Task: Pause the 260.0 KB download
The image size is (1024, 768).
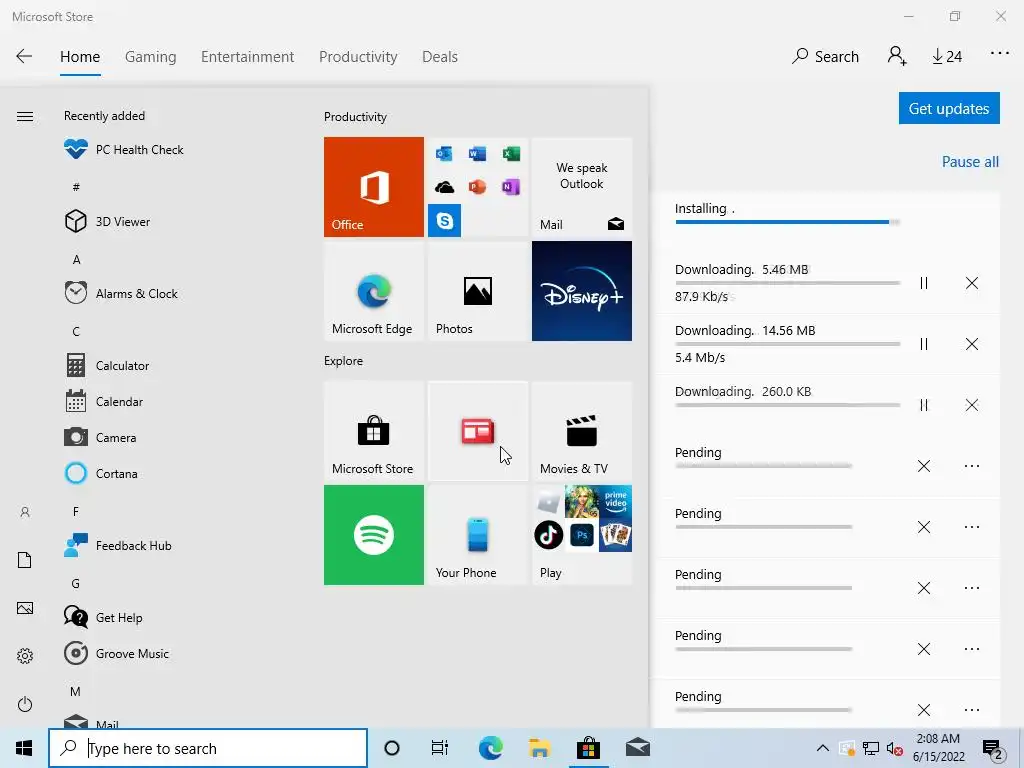Action: [923, 405]
